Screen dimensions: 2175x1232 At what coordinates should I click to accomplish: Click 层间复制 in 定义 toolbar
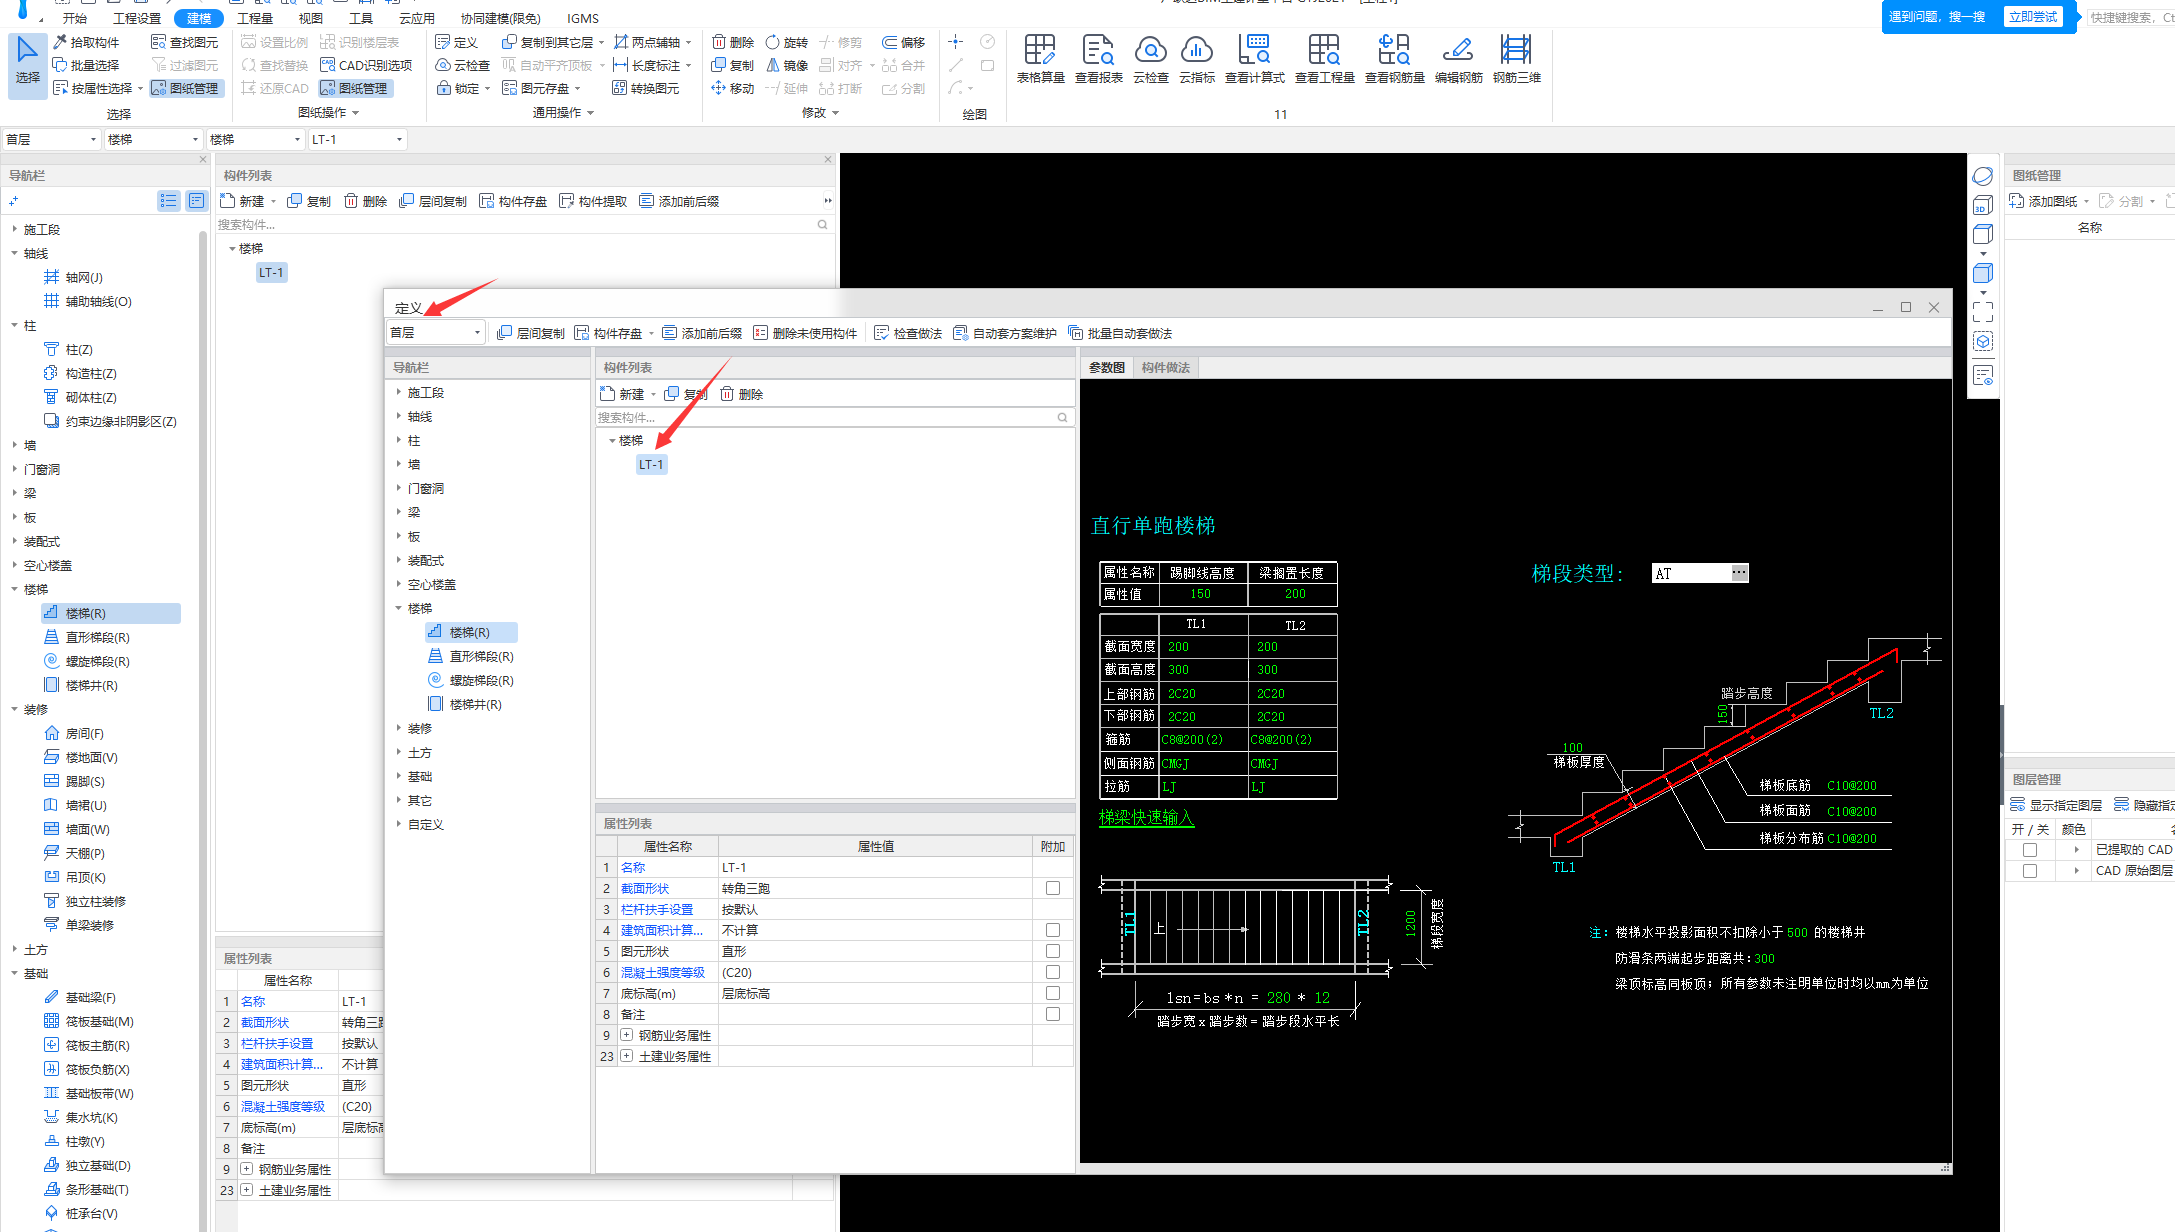(x=531, y=333)
